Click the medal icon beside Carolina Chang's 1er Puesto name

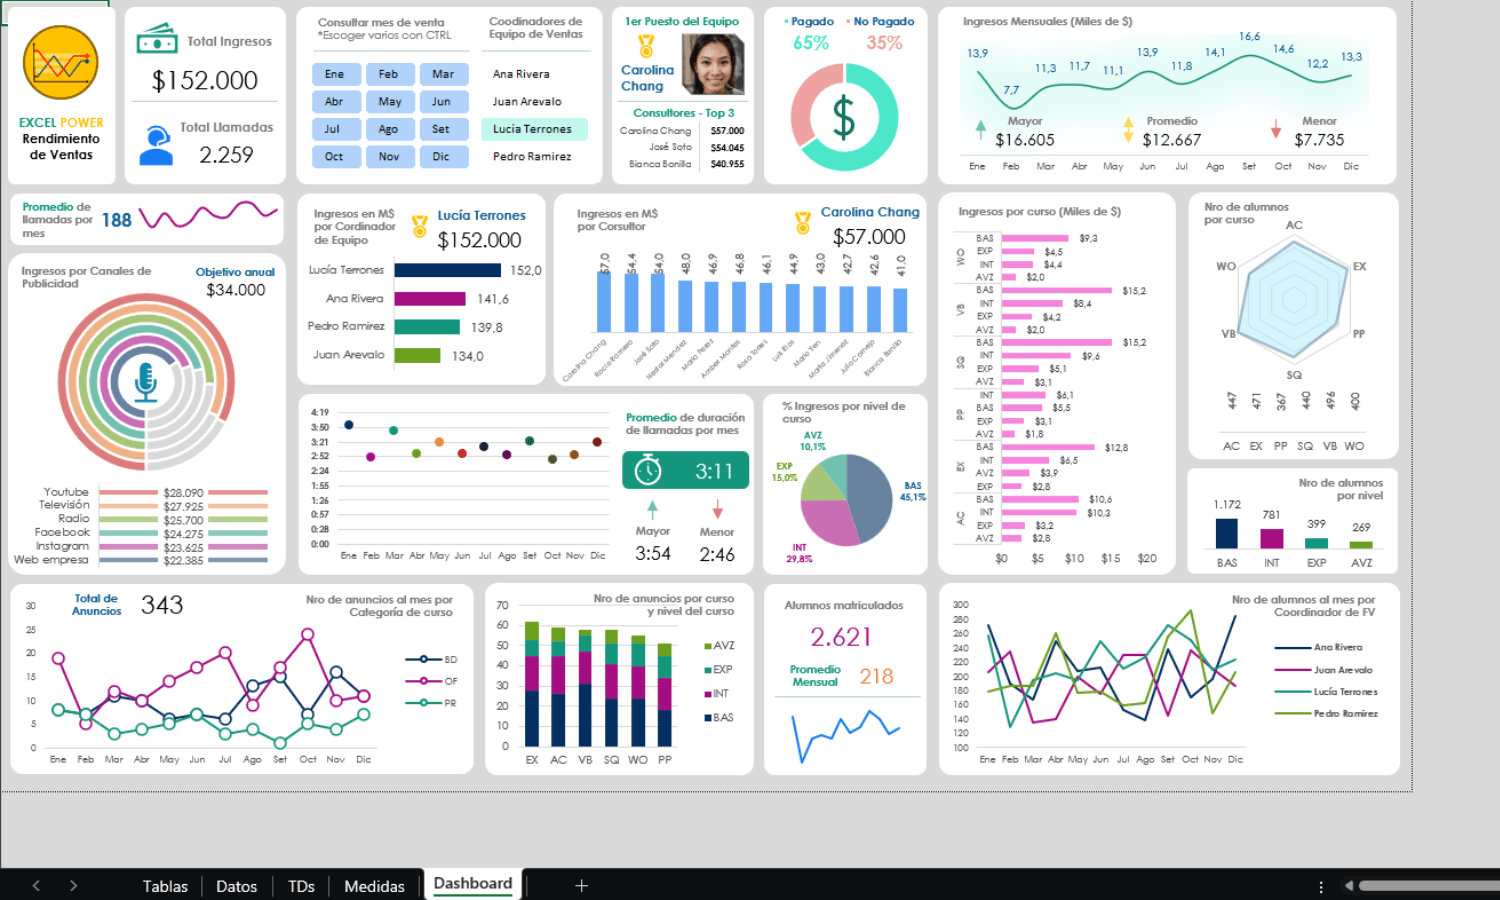point(646,46)
